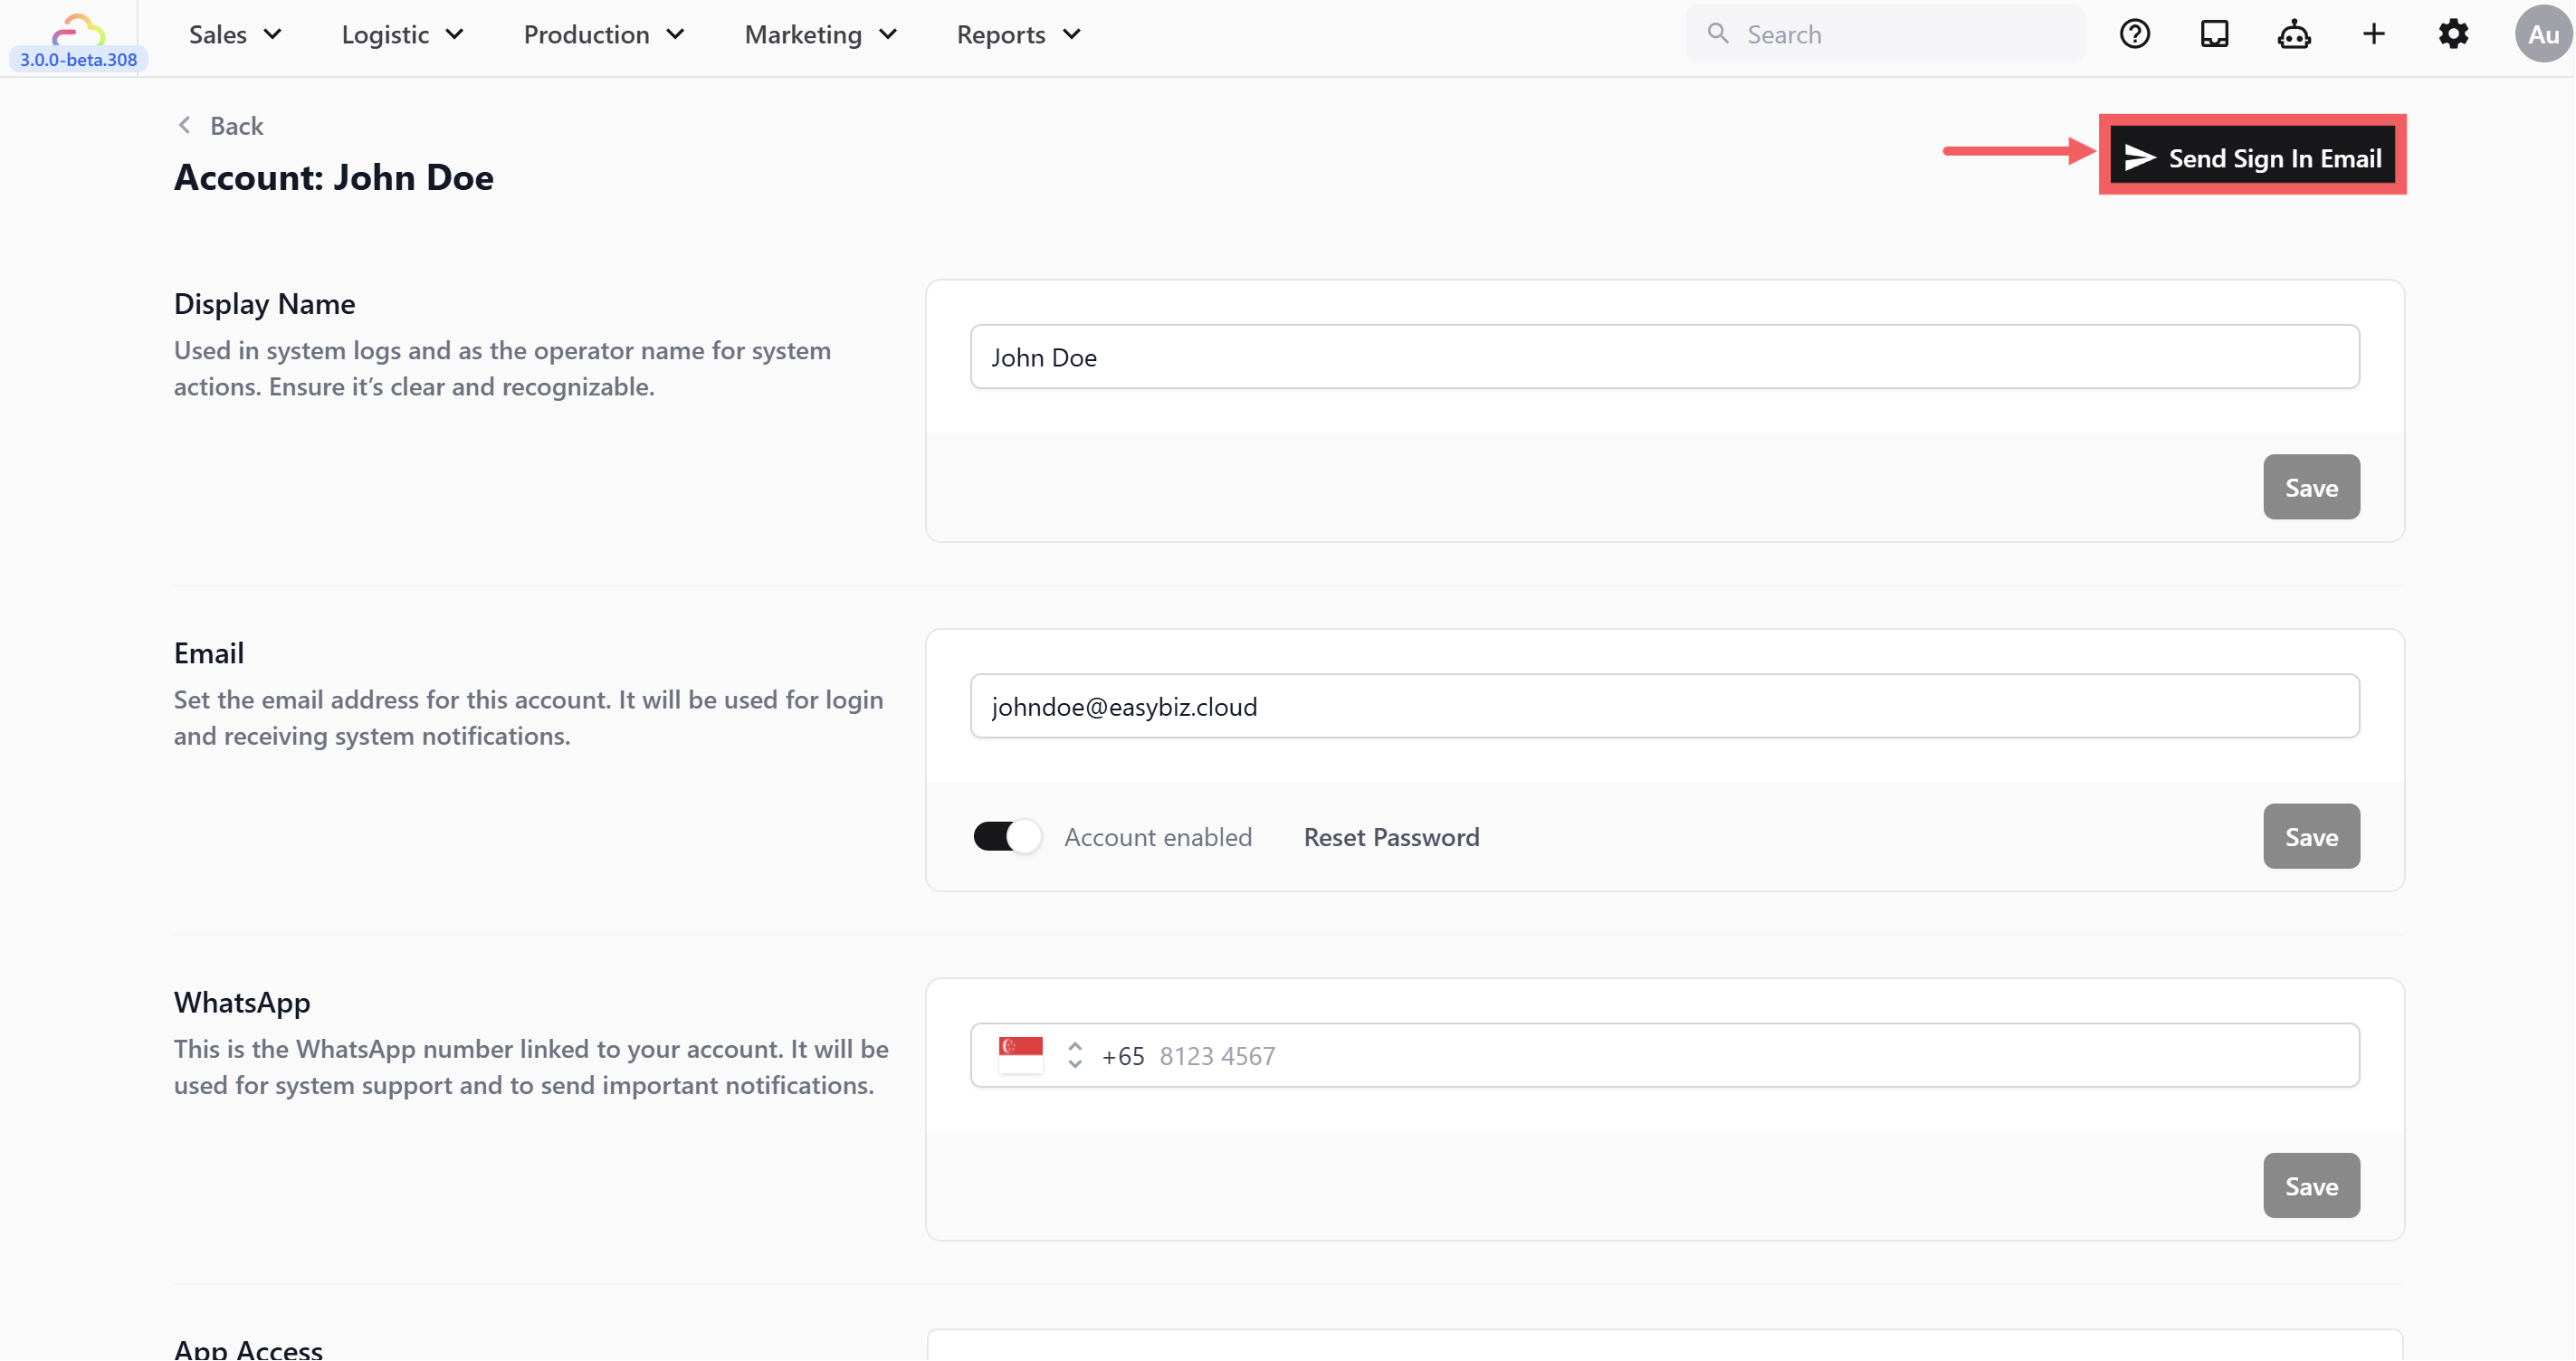This screenshot has width=2576, height=1361.
Task: Toggle the Account enabled switch
Action: click(x=1006, y=836)
